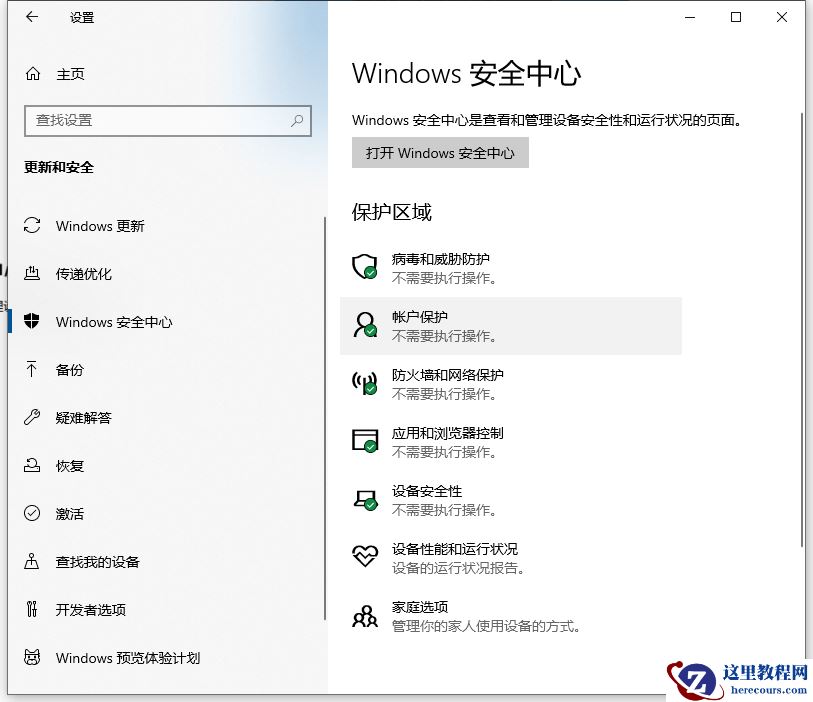
Task: 点击查找设置搜索框
Action: click(x=167, y=120)
